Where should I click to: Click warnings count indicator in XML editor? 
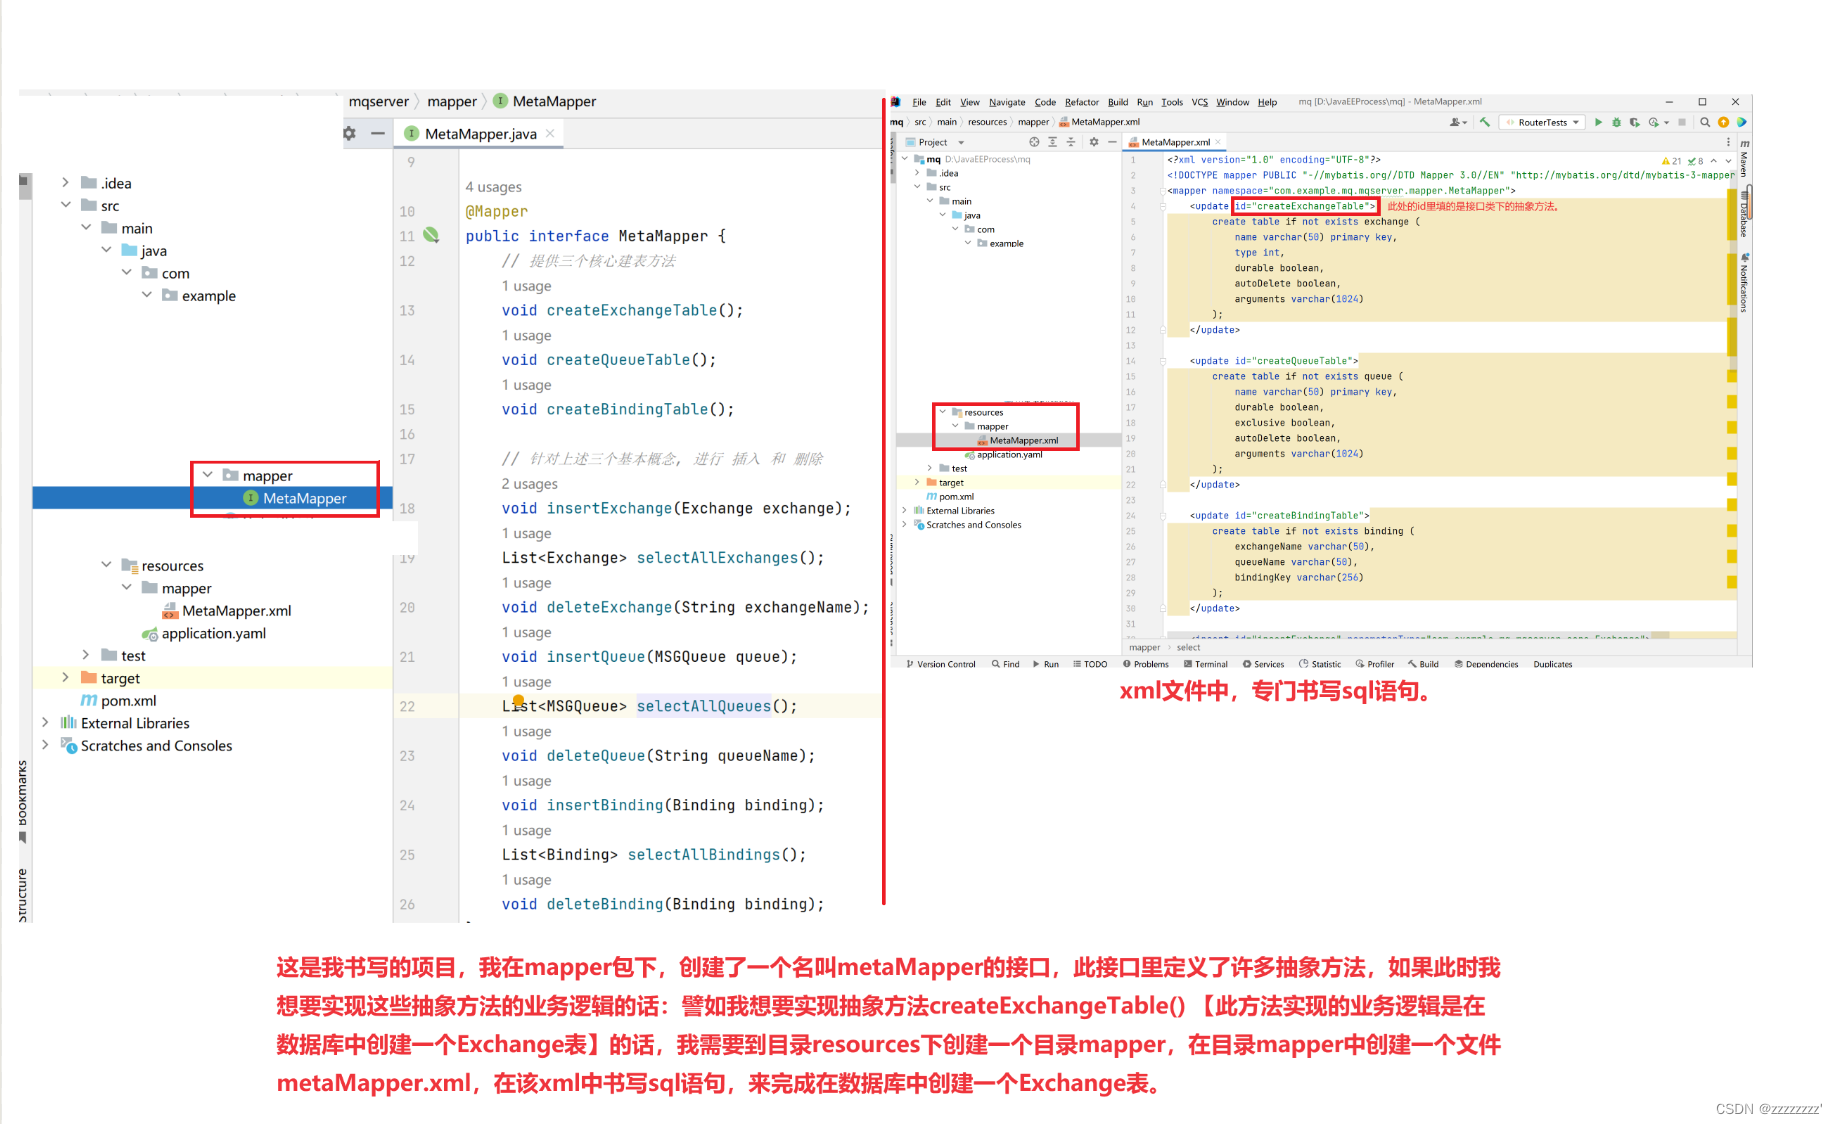[x=1671, y=160]
